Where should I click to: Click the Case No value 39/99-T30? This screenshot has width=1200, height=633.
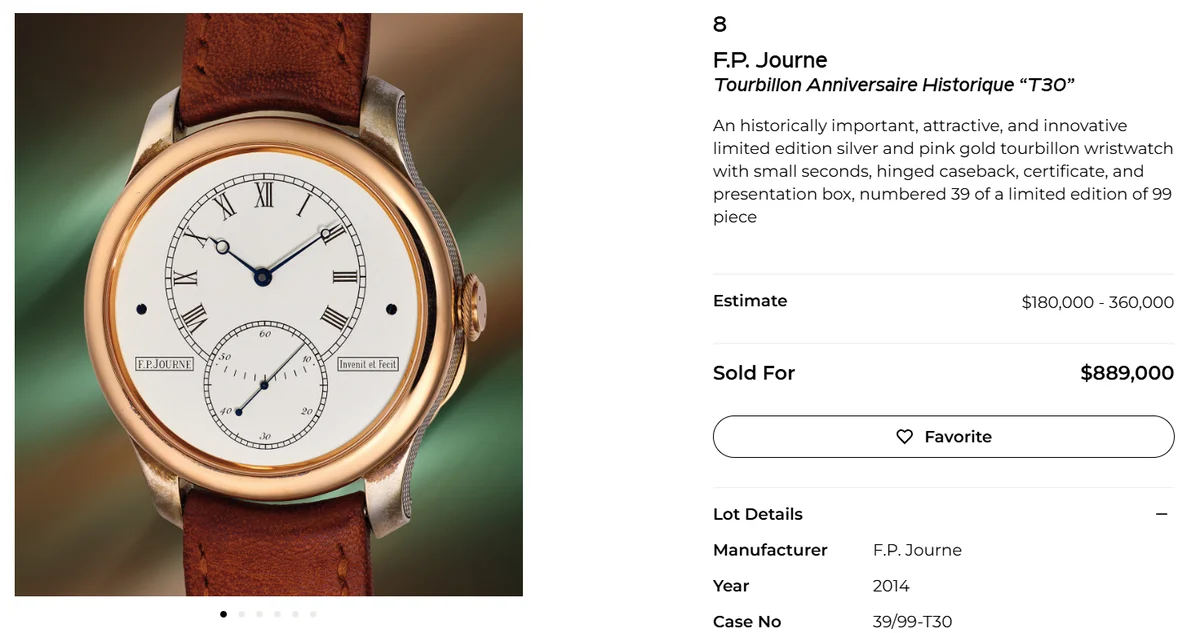912,622
